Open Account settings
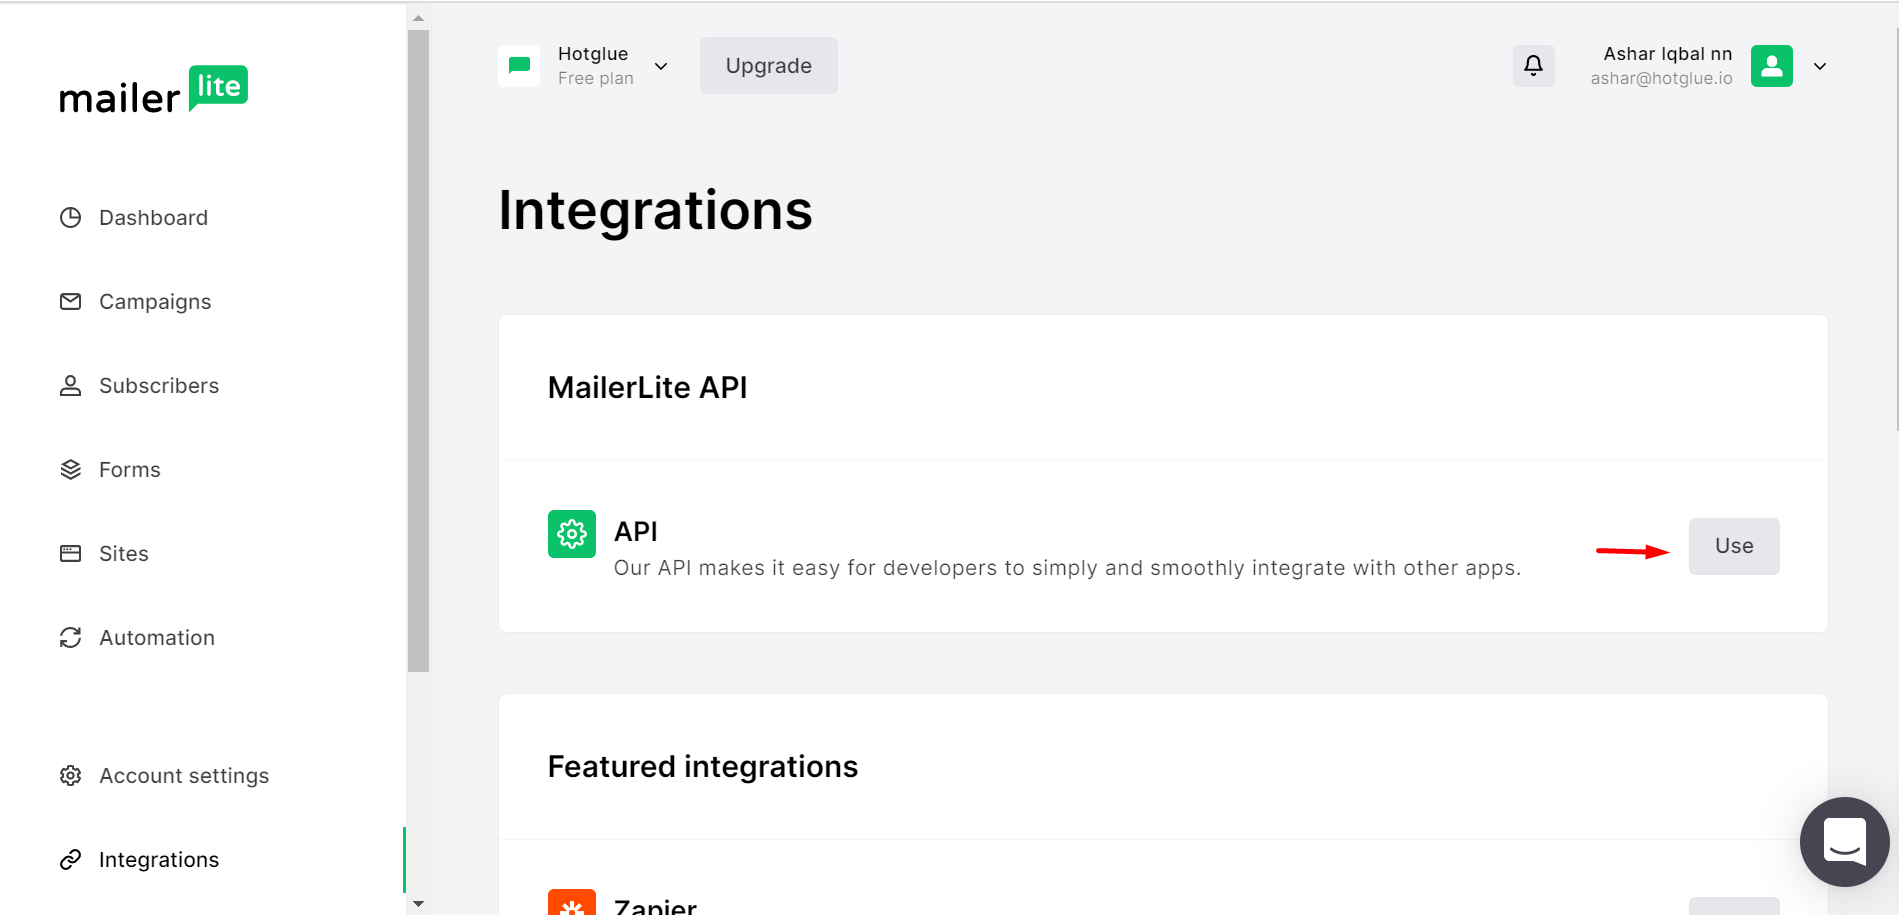This screenshot has width=1899, height=915. click(184, 775)
